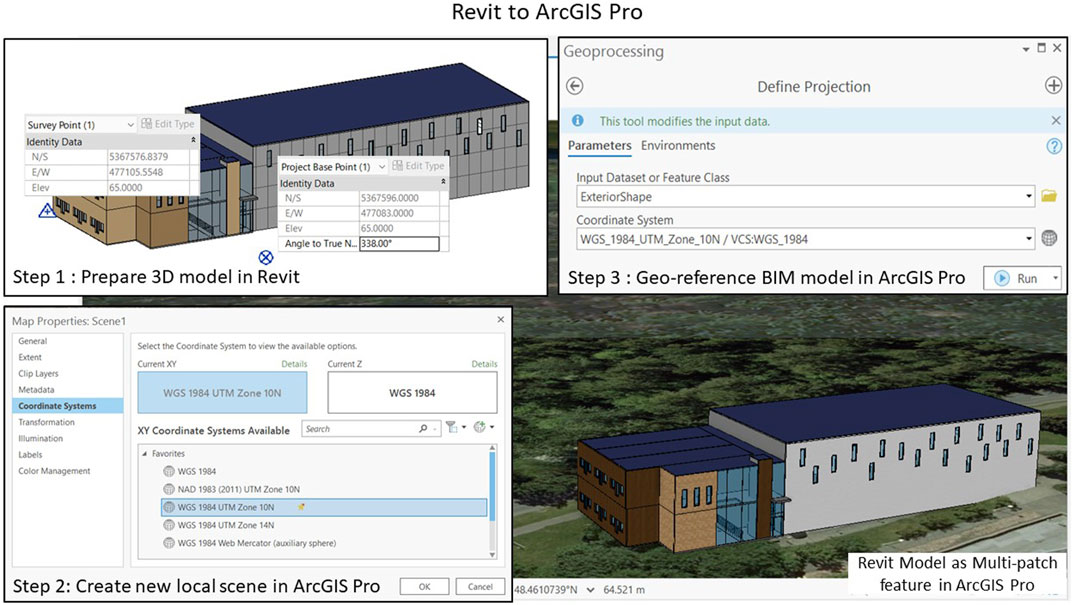Click Edit Type in Survey Point panel
Image resolution: width=1072 pixels, height=605 pixels.
(168, 124)
